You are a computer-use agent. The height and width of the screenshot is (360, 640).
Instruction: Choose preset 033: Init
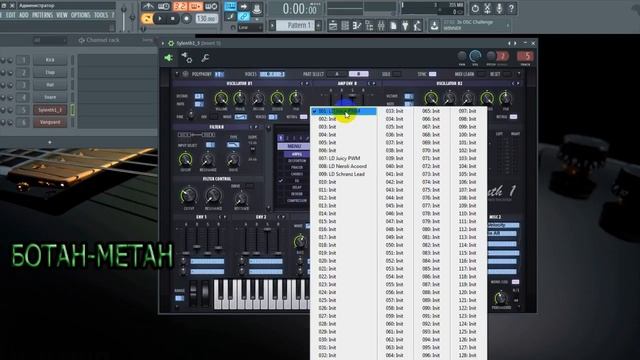point(394,111)
